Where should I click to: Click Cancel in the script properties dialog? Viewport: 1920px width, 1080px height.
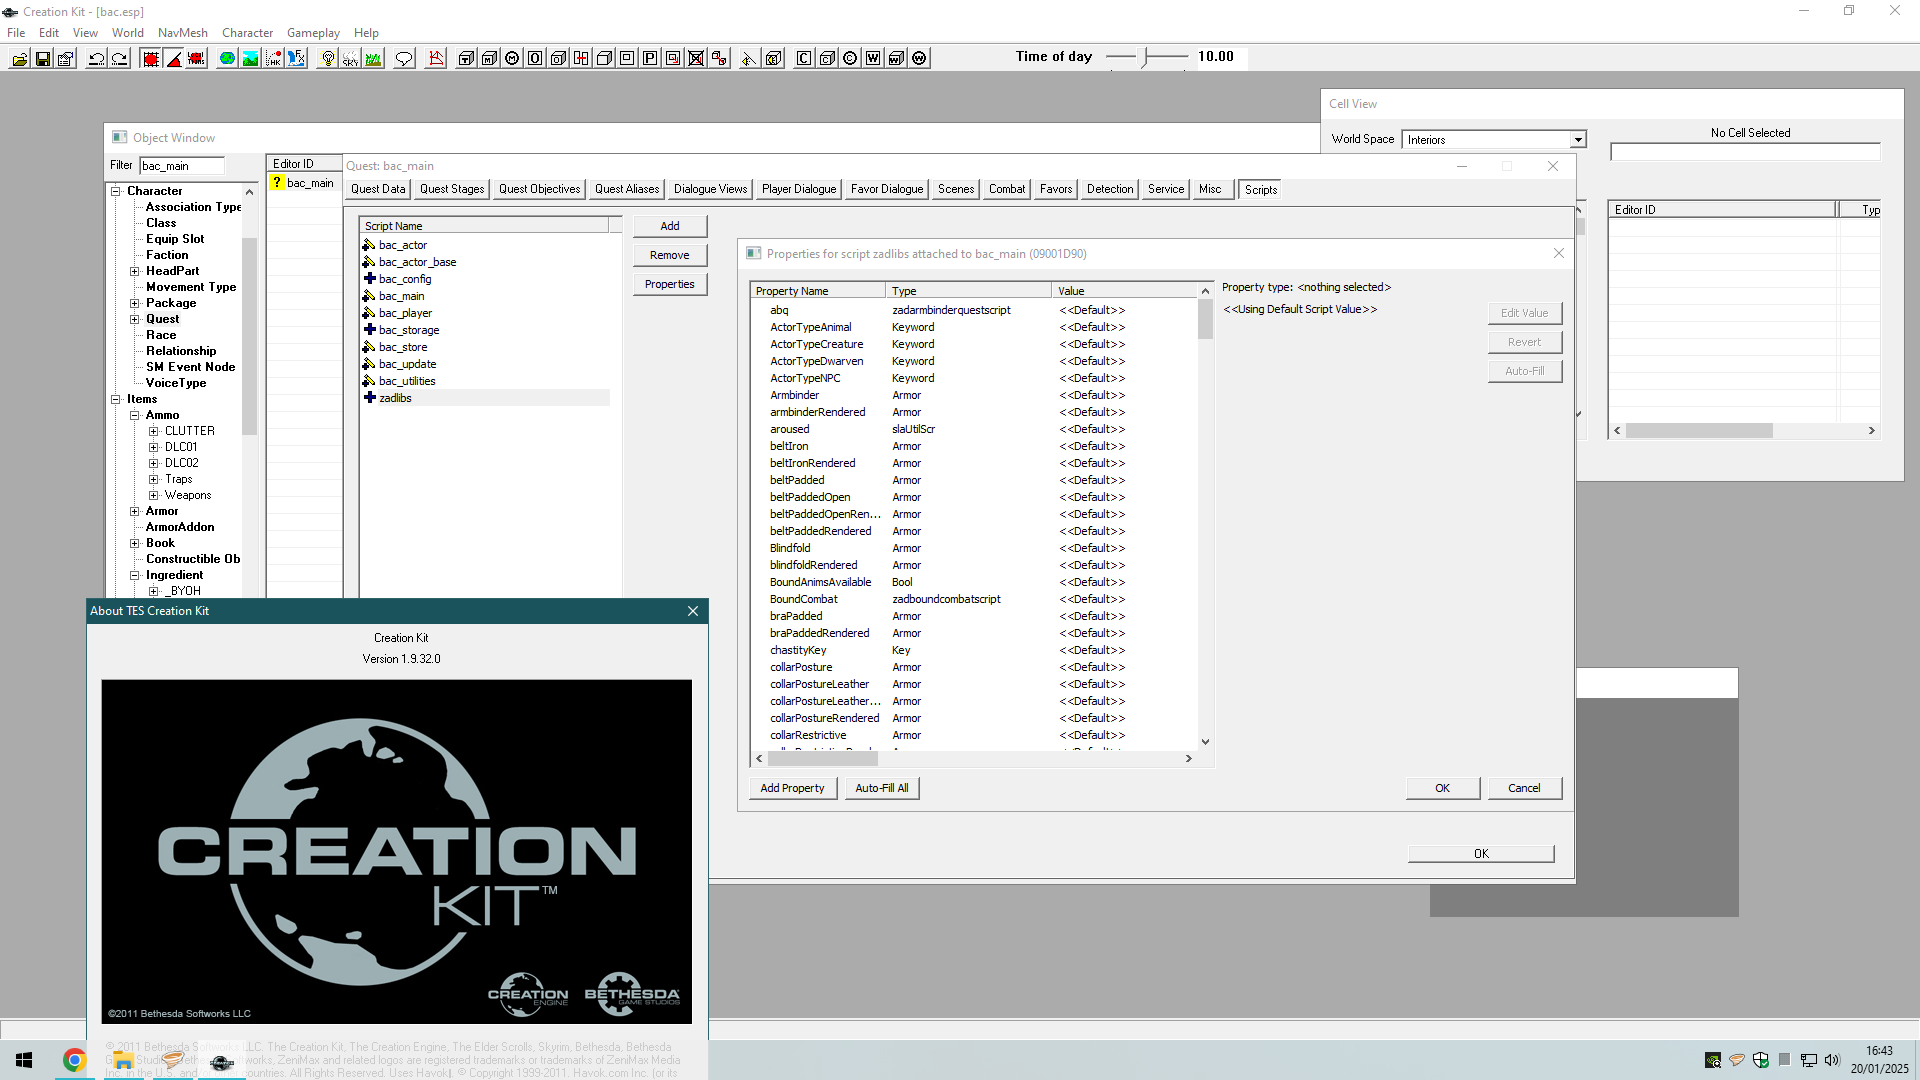(1524, 788)
